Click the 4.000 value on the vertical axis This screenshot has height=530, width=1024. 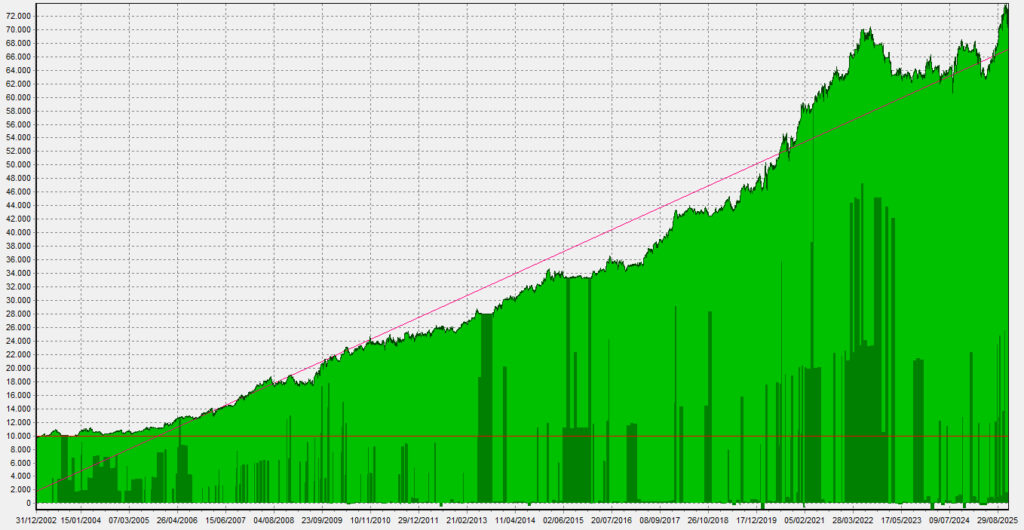coord(23,476)
